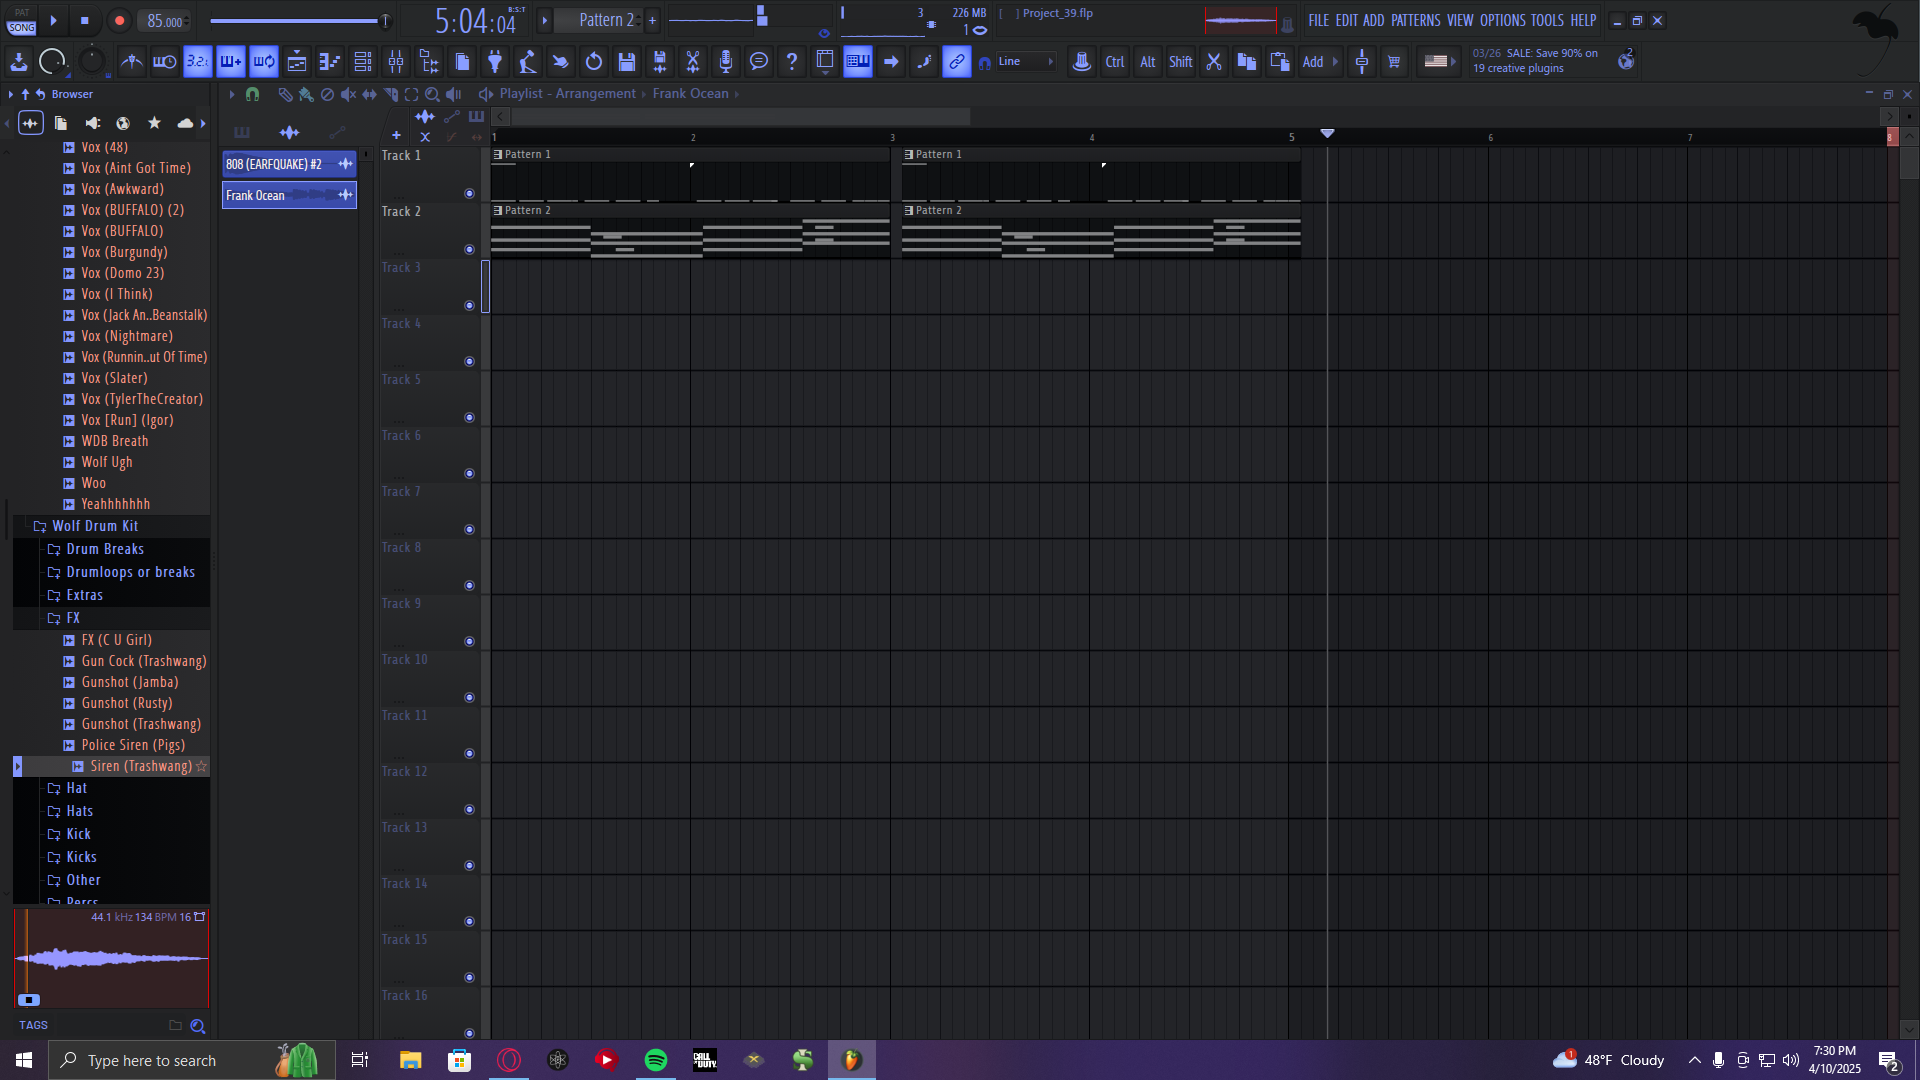1920x1080 pixels.
Task: Open the OPTIONS menu
Action: click(x=1502, y=20)
